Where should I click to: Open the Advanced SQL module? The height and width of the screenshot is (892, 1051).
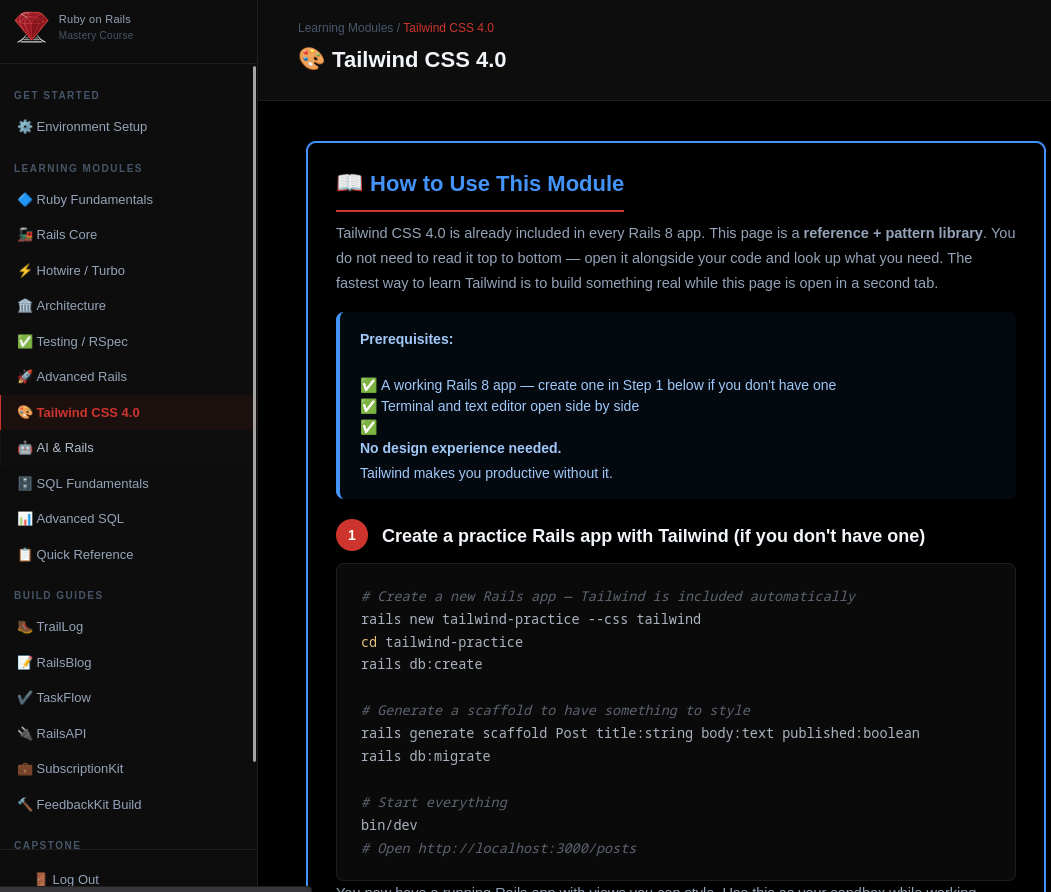click(x=127, y=519)
